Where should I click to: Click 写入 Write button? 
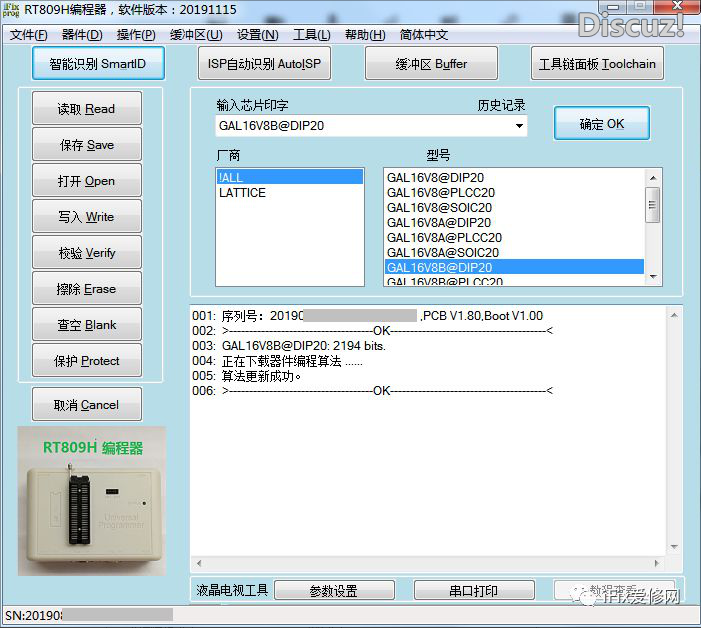[87, 216]
